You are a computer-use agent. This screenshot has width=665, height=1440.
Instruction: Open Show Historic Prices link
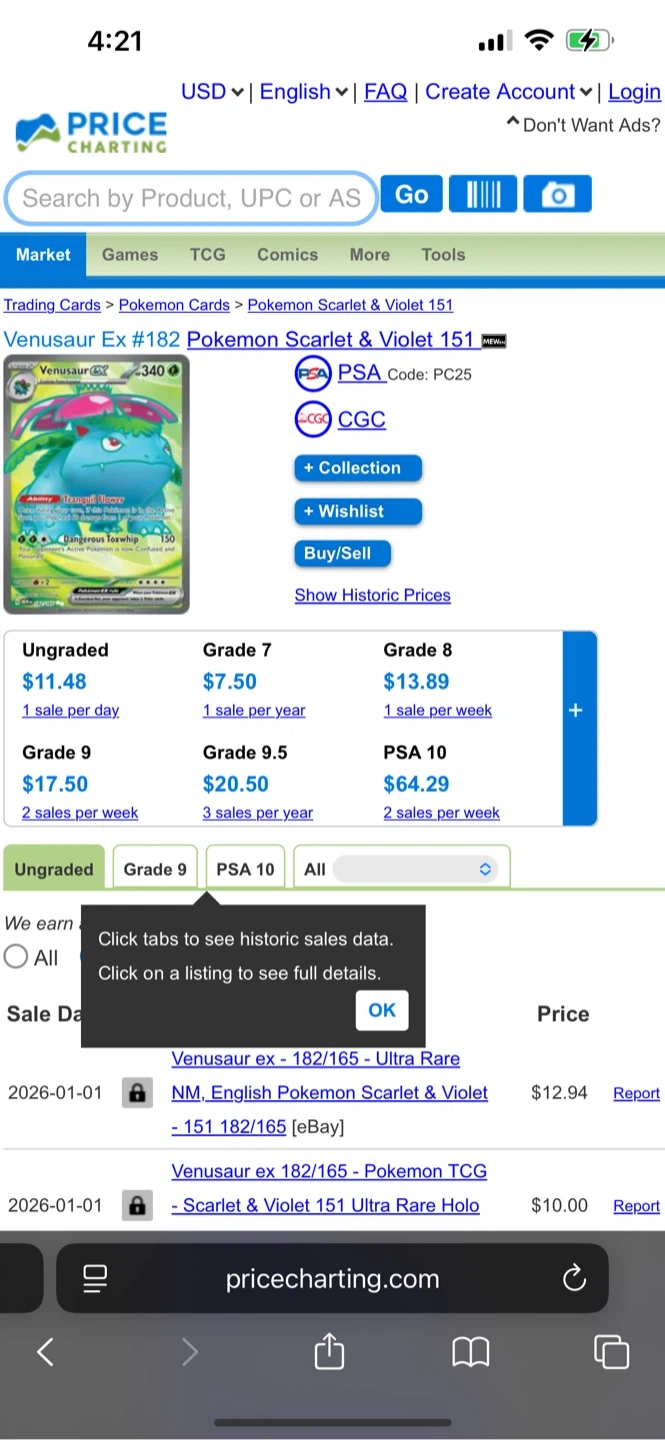click(372, 595)
